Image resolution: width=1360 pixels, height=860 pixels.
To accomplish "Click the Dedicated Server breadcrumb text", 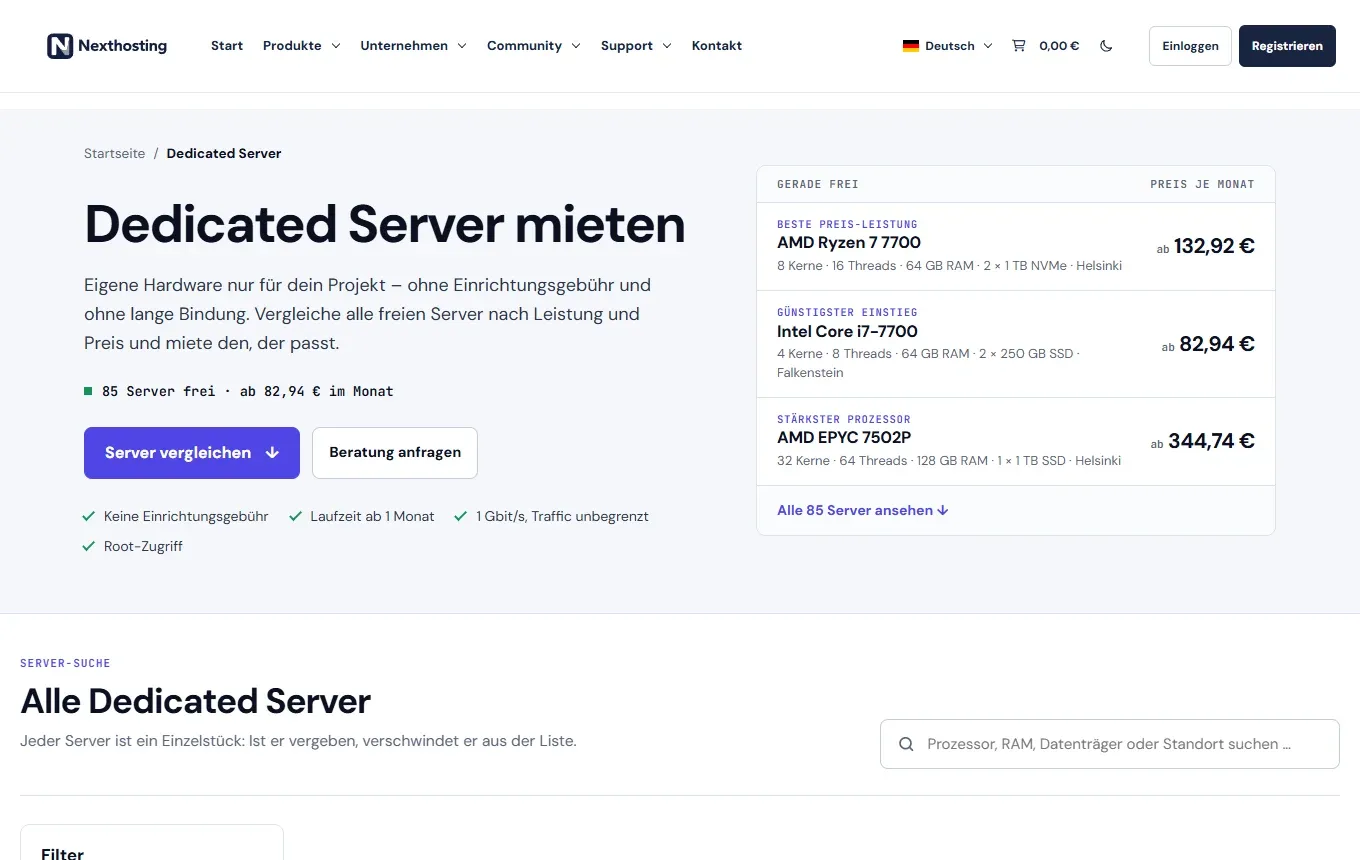I will (224, 153).
